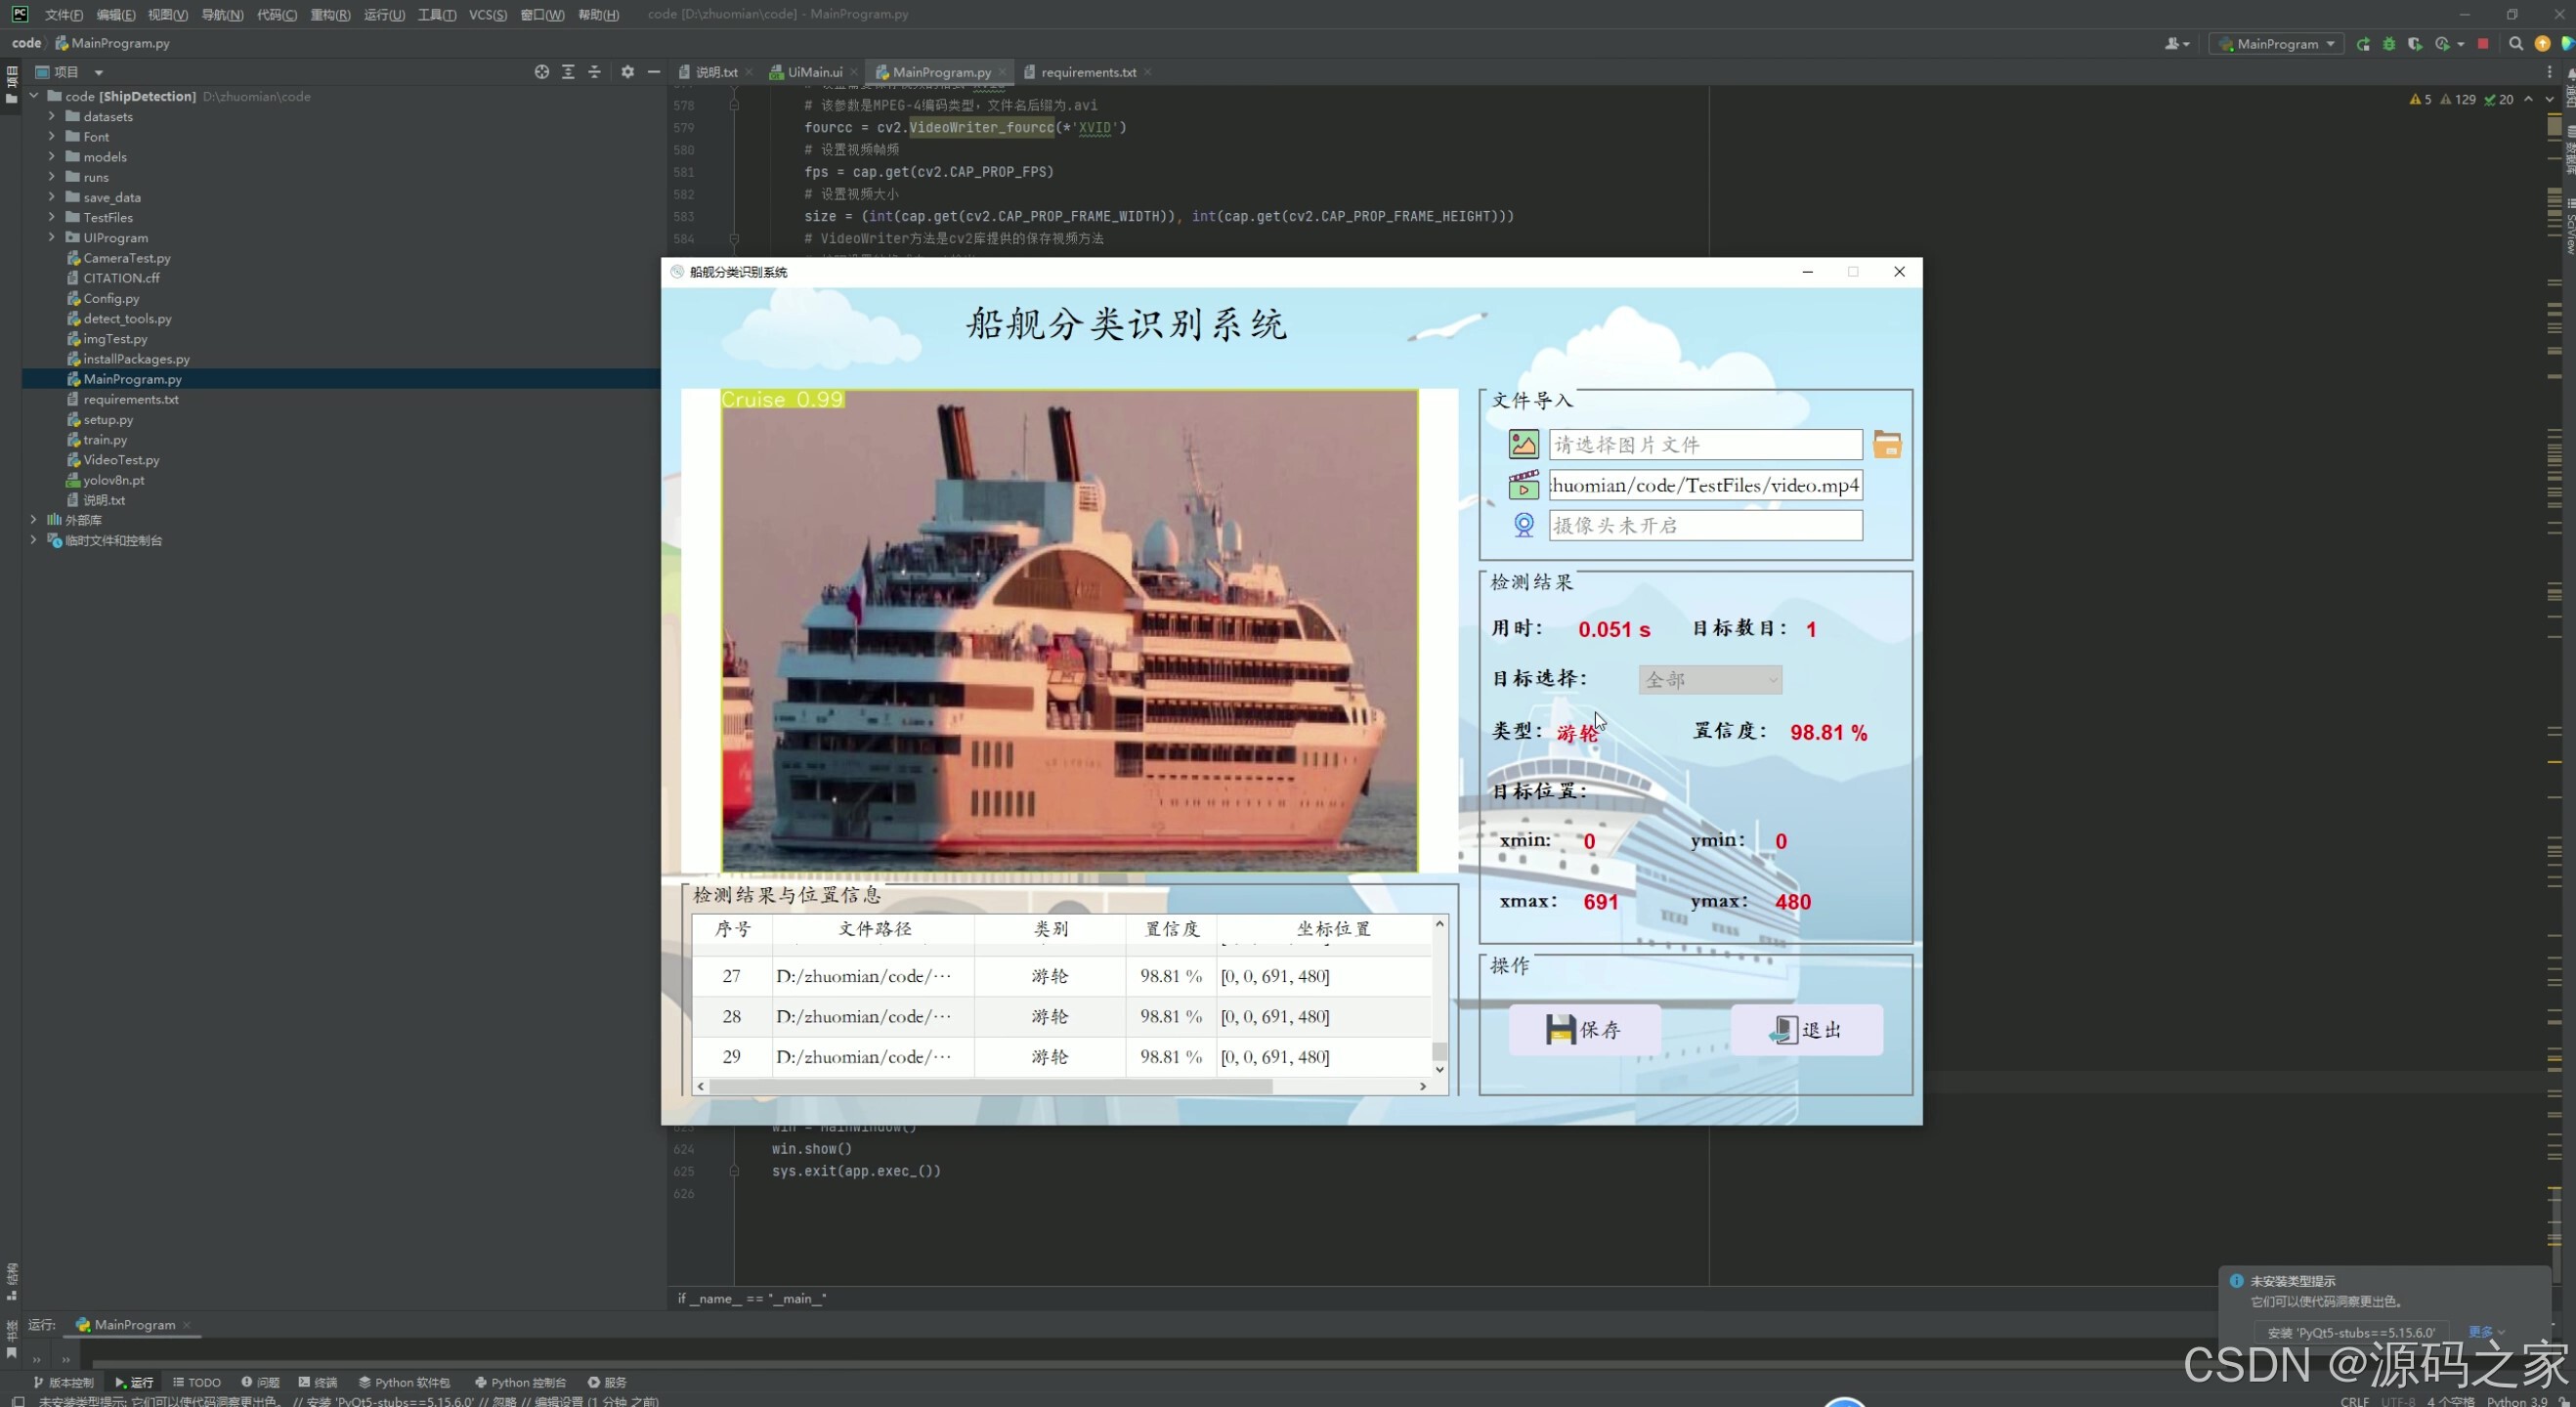Open the VCS(S) menu
The width and height of the screenshot is (2576, 1407).
487,14
